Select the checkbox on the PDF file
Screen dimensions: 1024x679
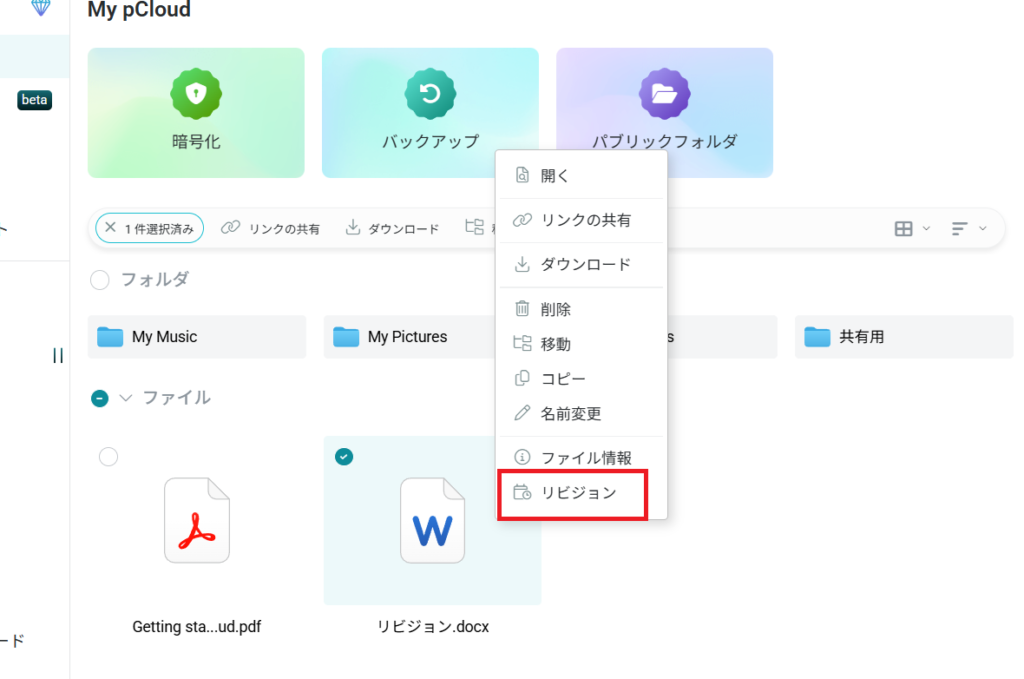pyautogui.click(x=109, y=457)
